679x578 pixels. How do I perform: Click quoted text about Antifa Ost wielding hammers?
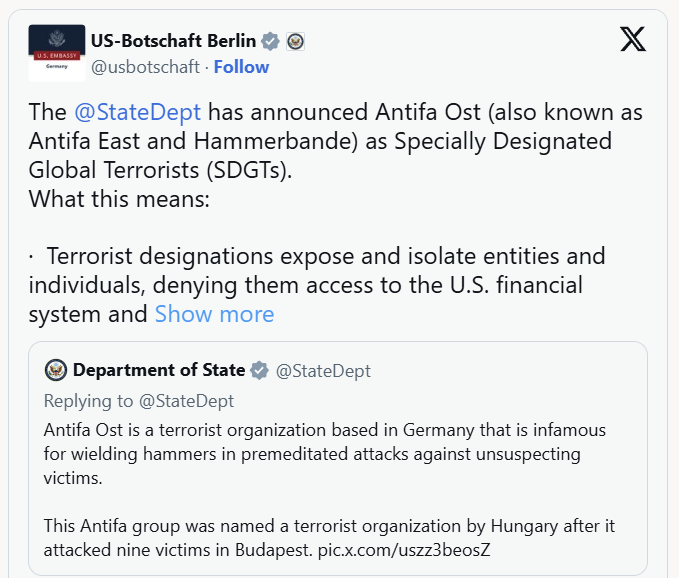326,453
